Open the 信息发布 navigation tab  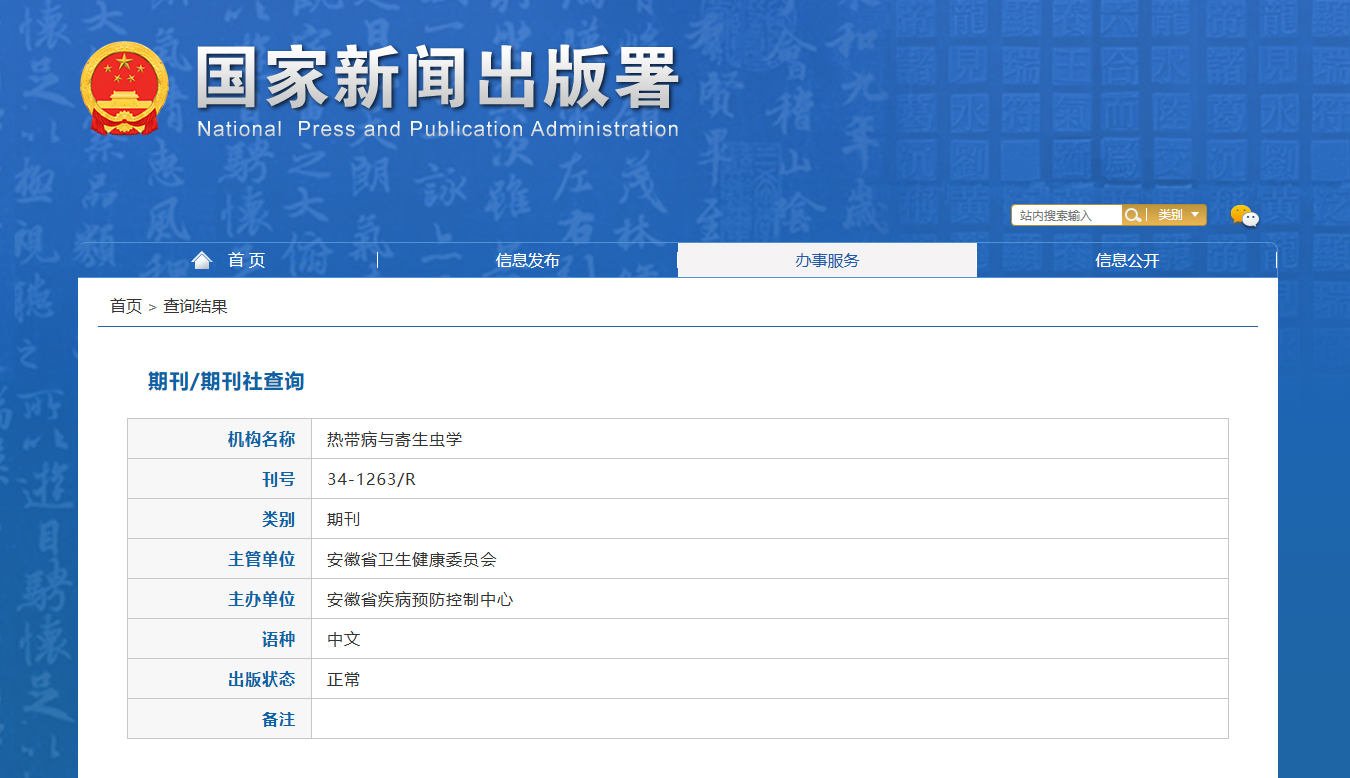[527, 260]
